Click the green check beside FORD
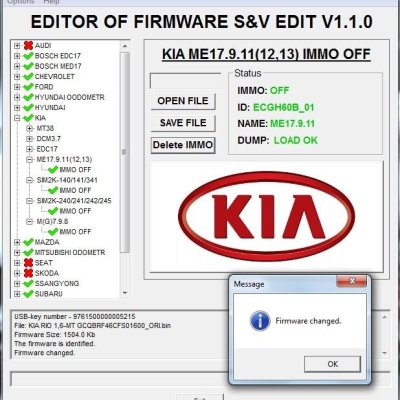 pyautogui.click(x=28, y=87)
